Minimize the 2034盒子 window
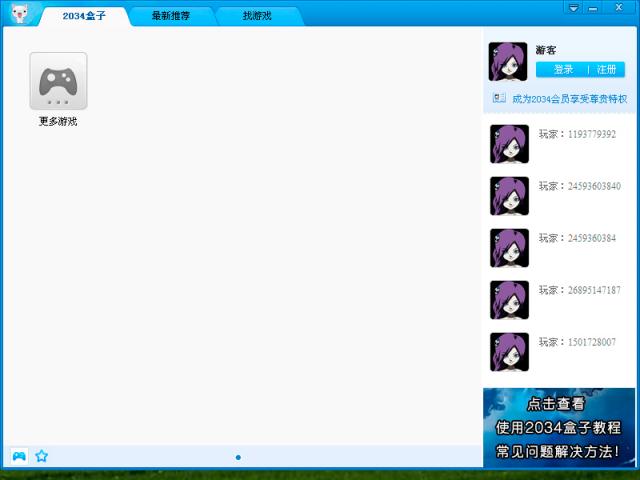This screenshot has height=480, width=640. (593, 8)
